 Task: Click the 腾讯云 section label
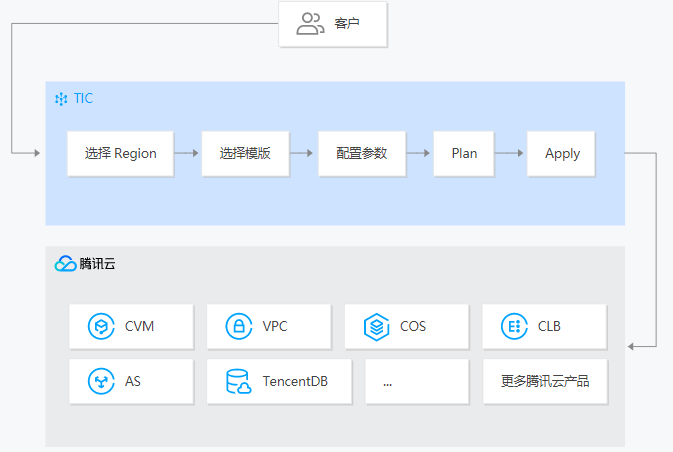click(x=97, y=264)
